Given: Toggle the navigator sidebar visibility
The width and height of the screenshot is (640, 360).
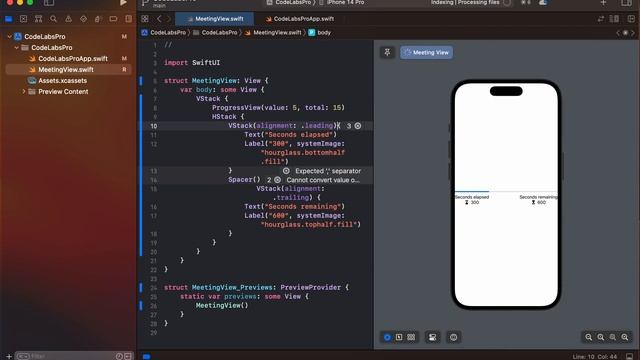Looking at the screenshot, I should coord(49,2).
